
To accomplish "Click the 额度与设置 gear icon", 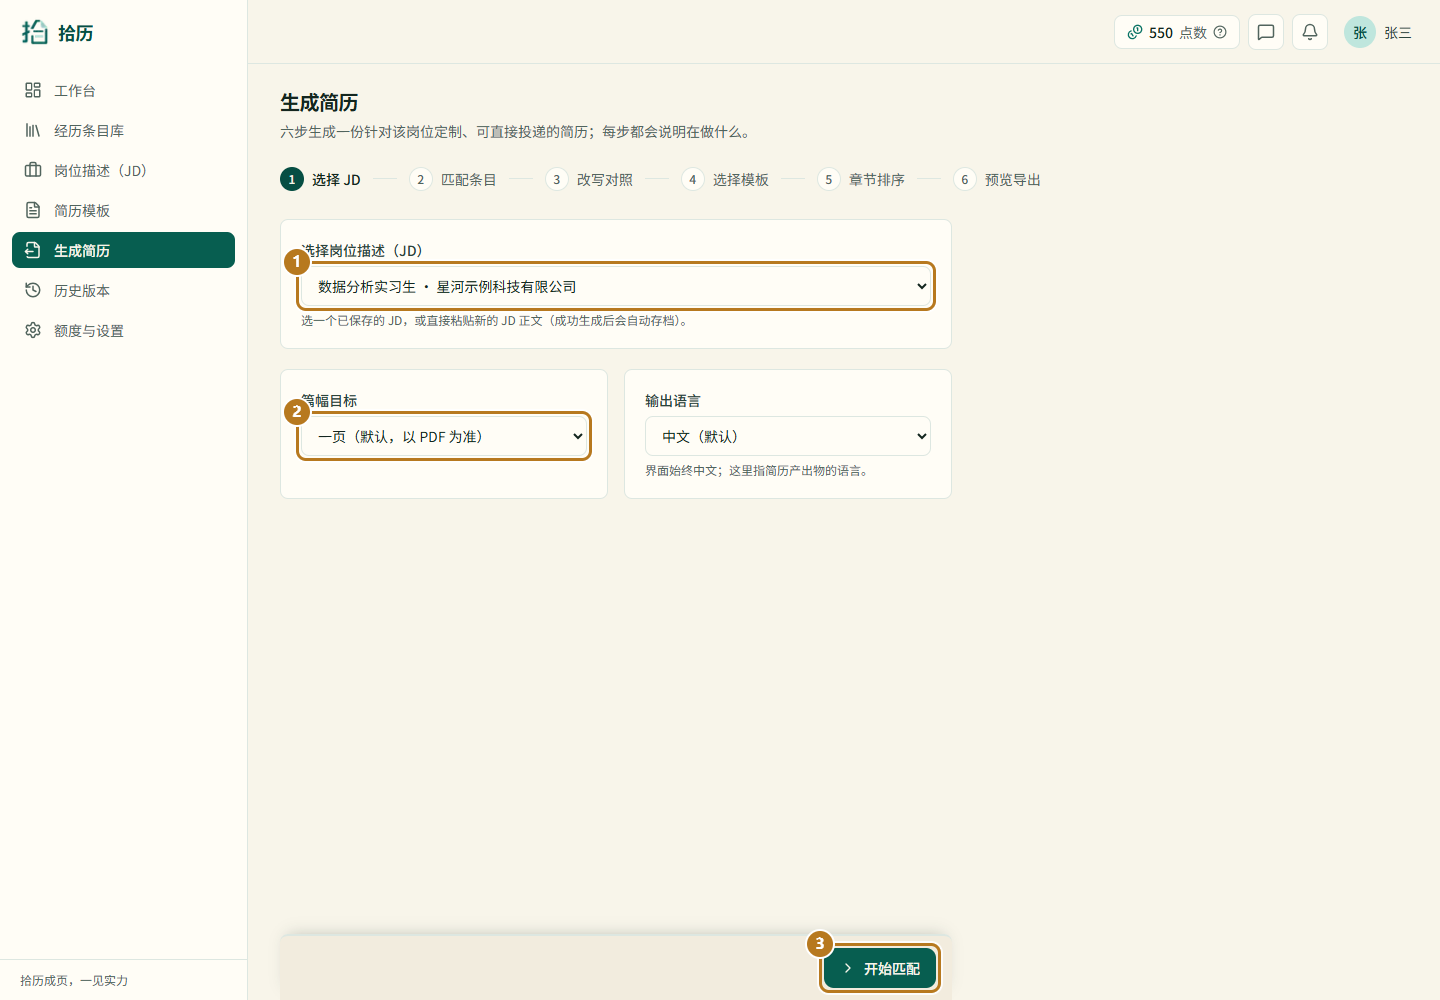I will [x=33, y=330].
